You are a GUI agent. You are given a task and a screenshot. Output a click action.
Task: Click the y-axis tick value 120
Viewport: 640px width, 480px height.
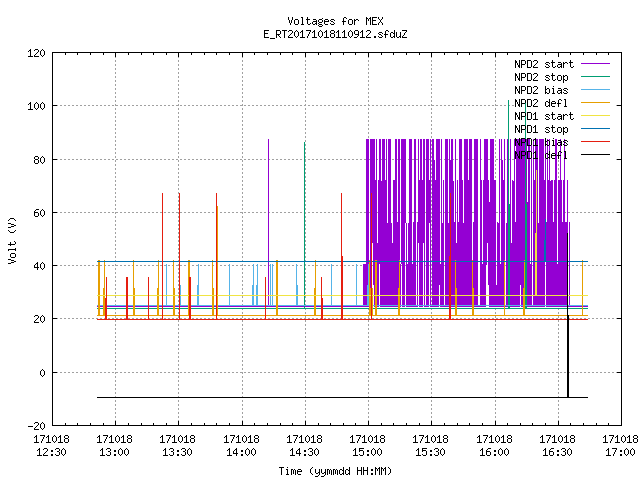pos(36,53)
